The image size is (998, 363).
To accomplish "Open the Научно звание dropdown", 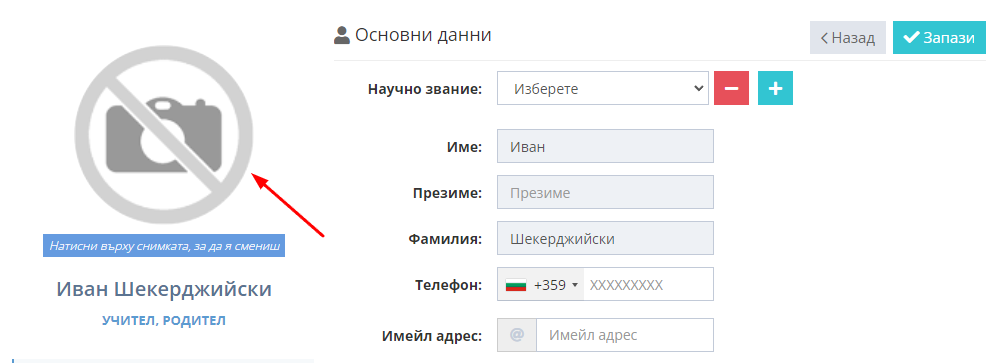I will pyautogui.click(x=602, y=88).
